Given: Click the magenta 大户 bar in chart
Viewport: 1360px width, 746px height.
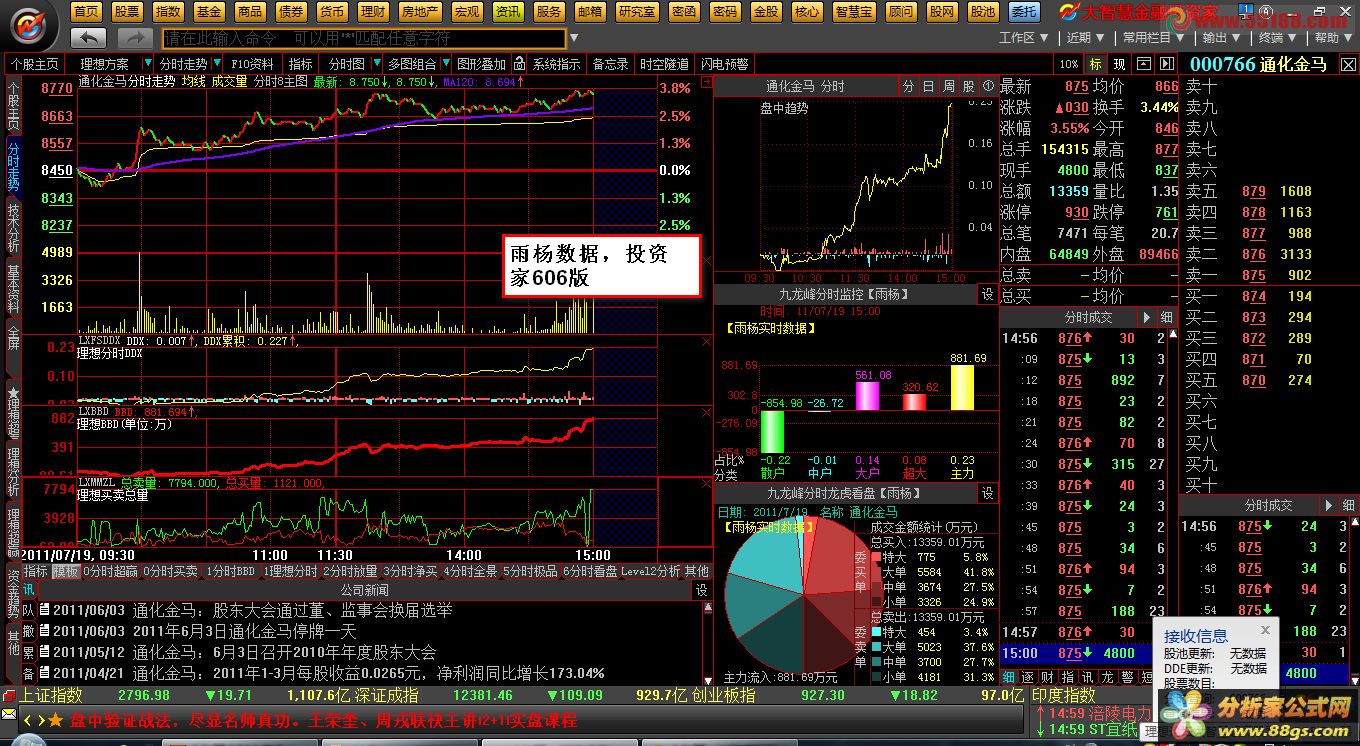Looking at the screenshot, I should [867, 396].
